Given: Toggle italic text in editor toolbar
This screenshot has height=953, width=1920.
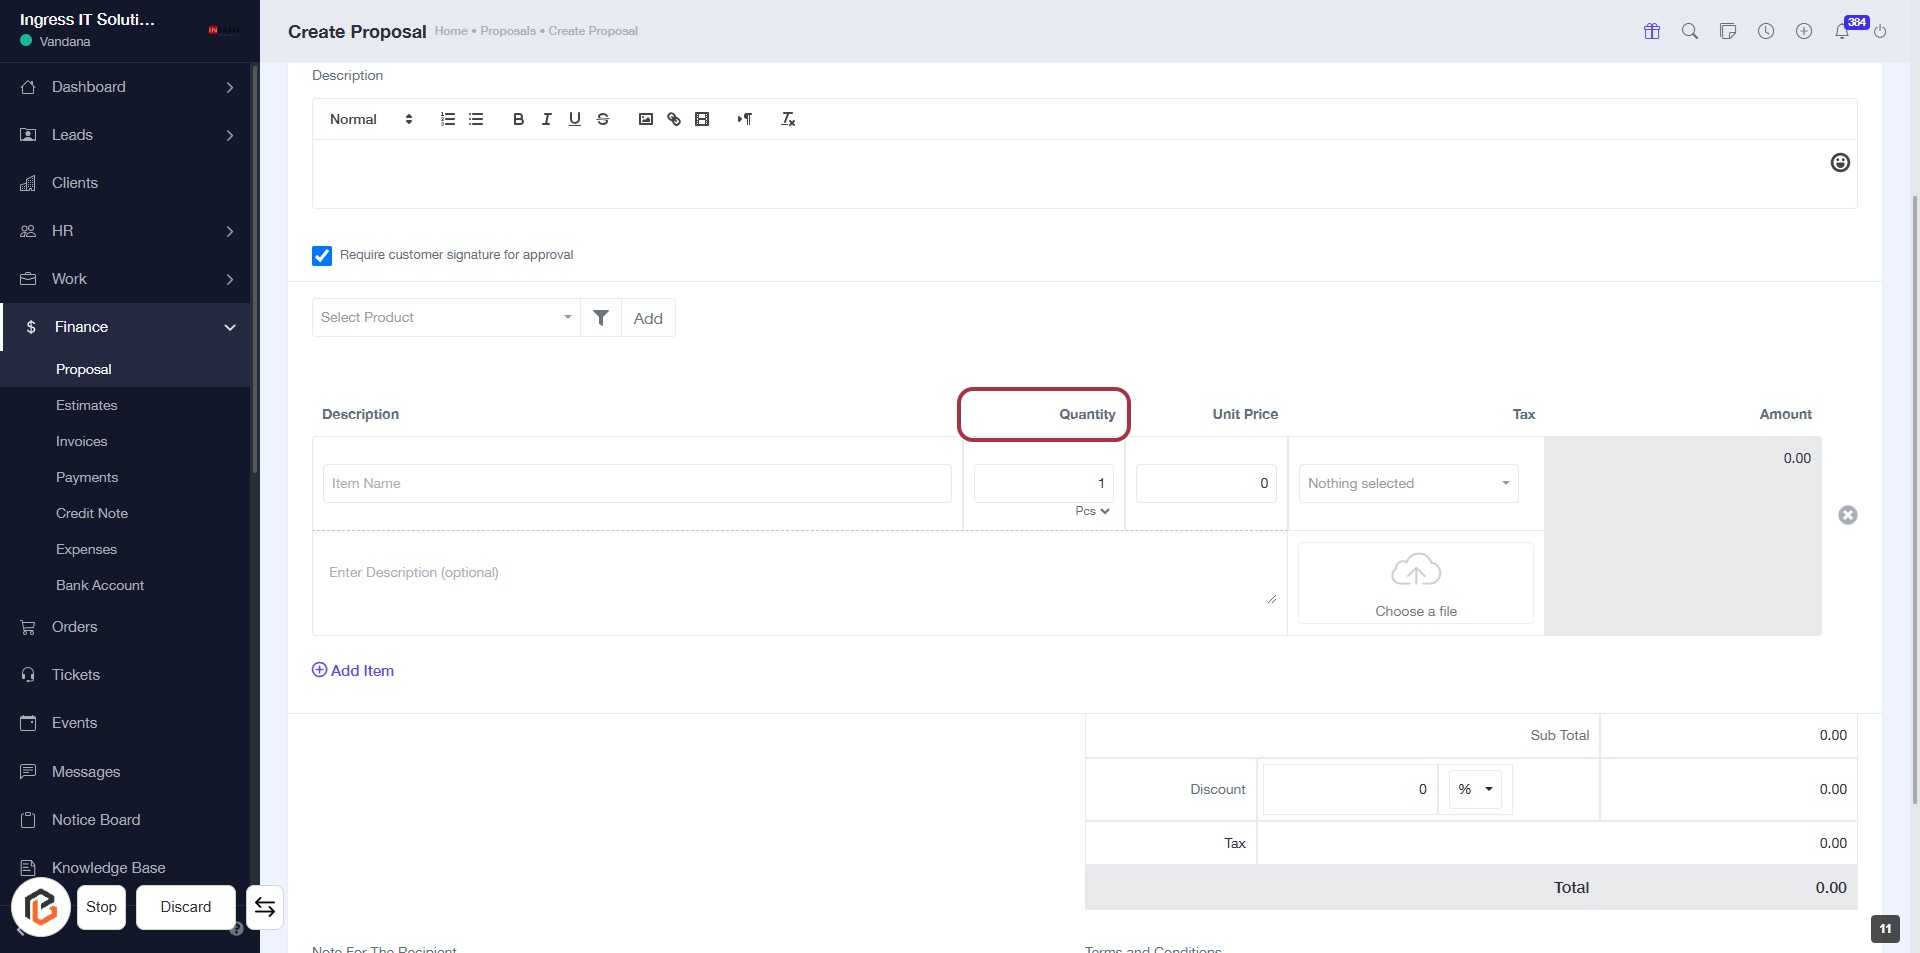Looking at the screenshot, I should [x=546, y=119].
